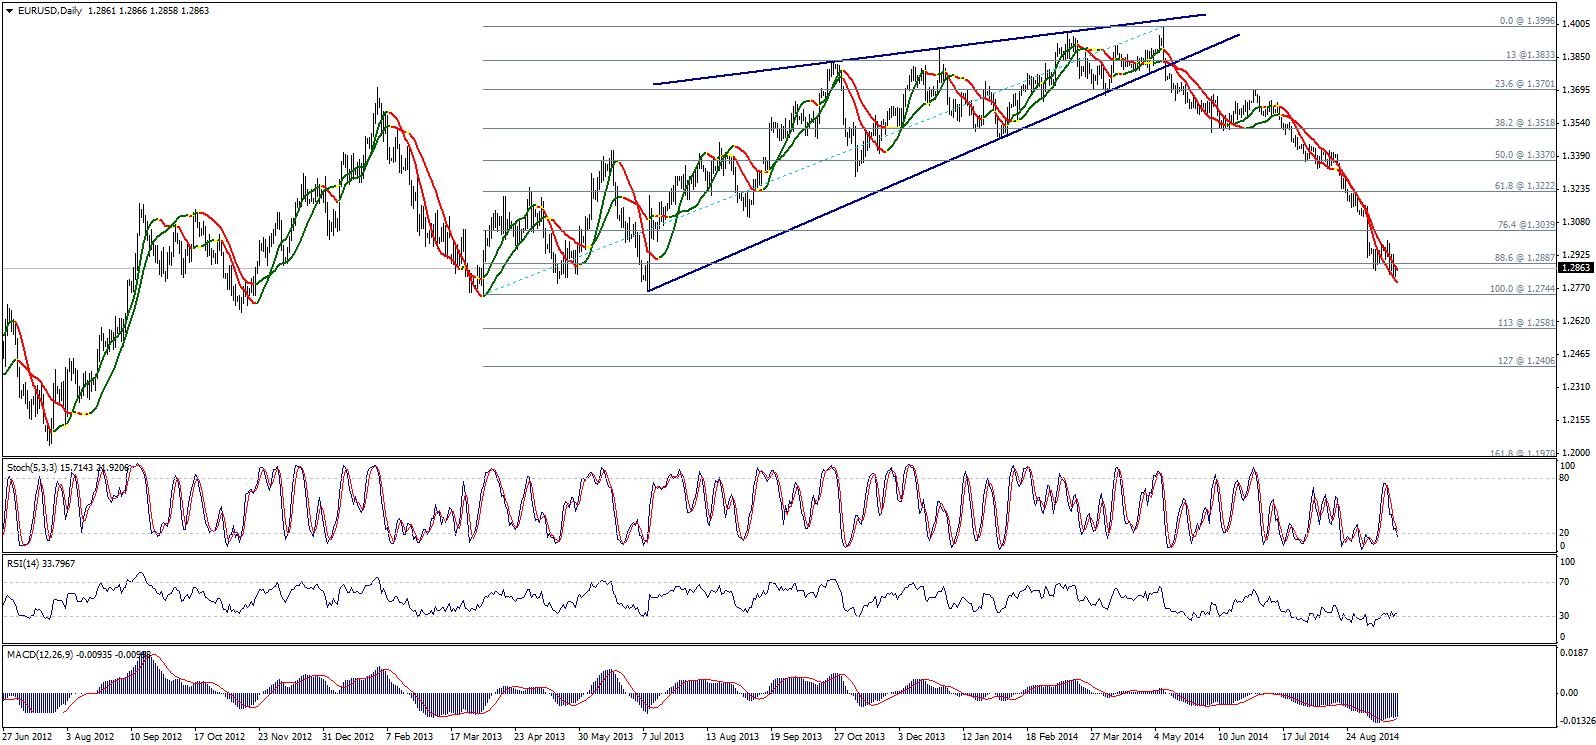
Task: Click the Fibonacci label 76.4 @ 1.3039
Action: coord(1526,225)
